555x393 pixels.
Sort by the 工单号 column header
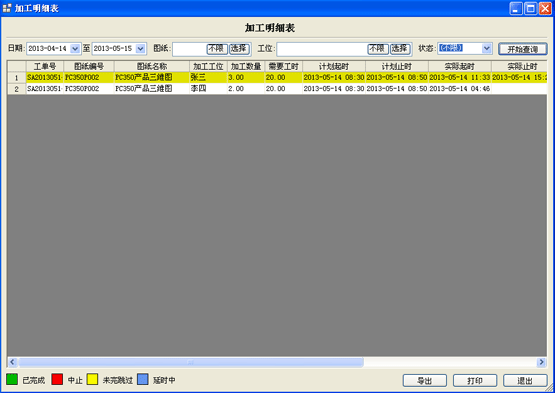pos(45,66)
